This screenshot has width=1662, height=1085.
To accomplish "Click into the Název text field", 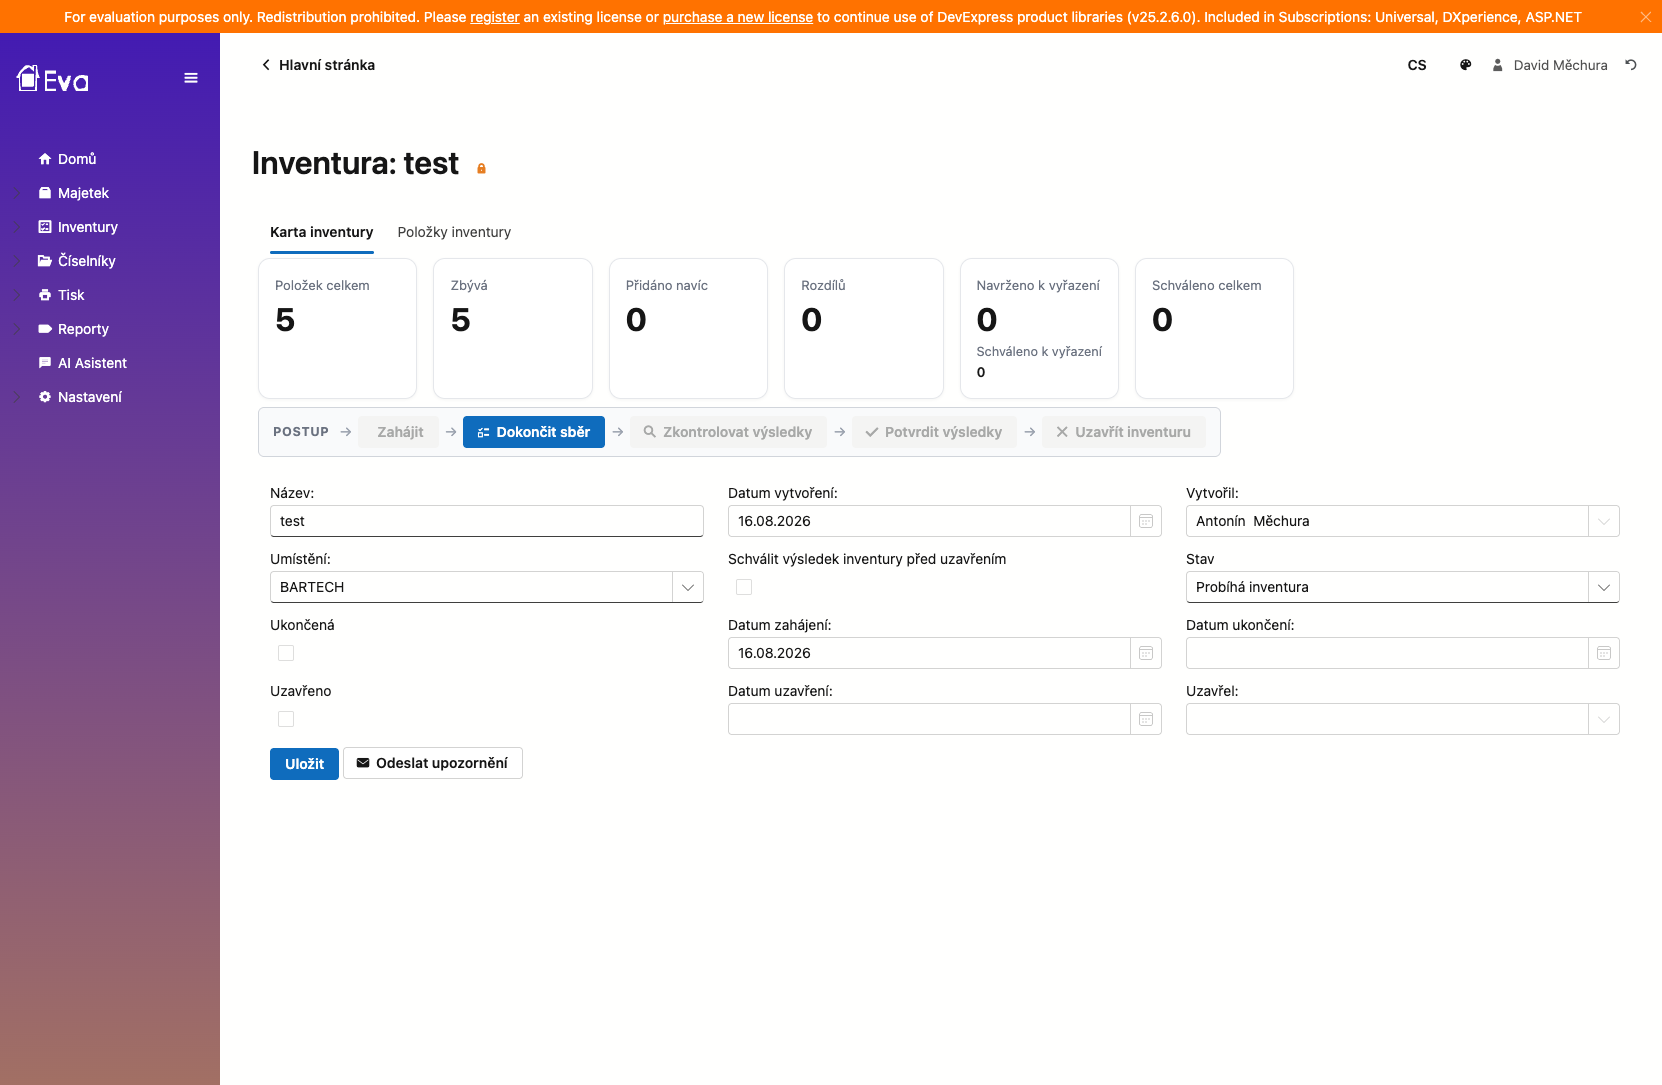I will [x=487, y=521].
